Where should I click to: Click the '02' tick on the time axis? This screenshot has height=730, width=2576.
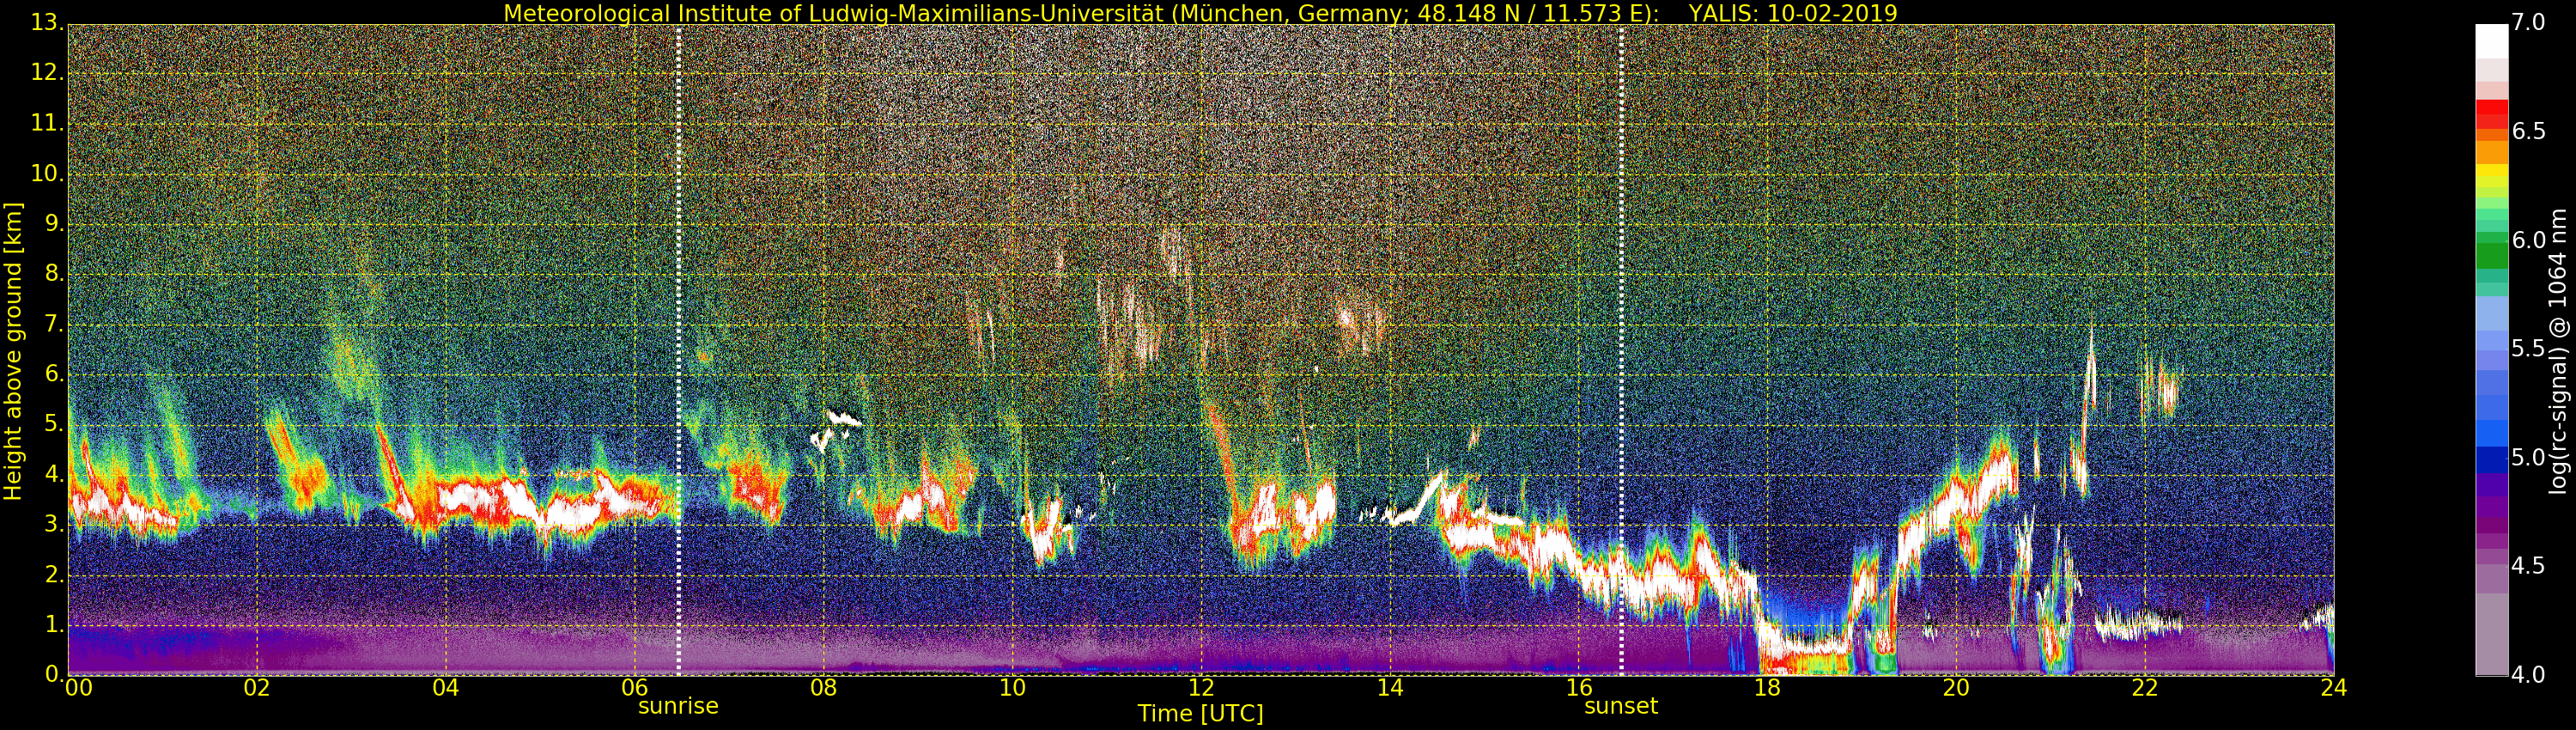(257, 688)
